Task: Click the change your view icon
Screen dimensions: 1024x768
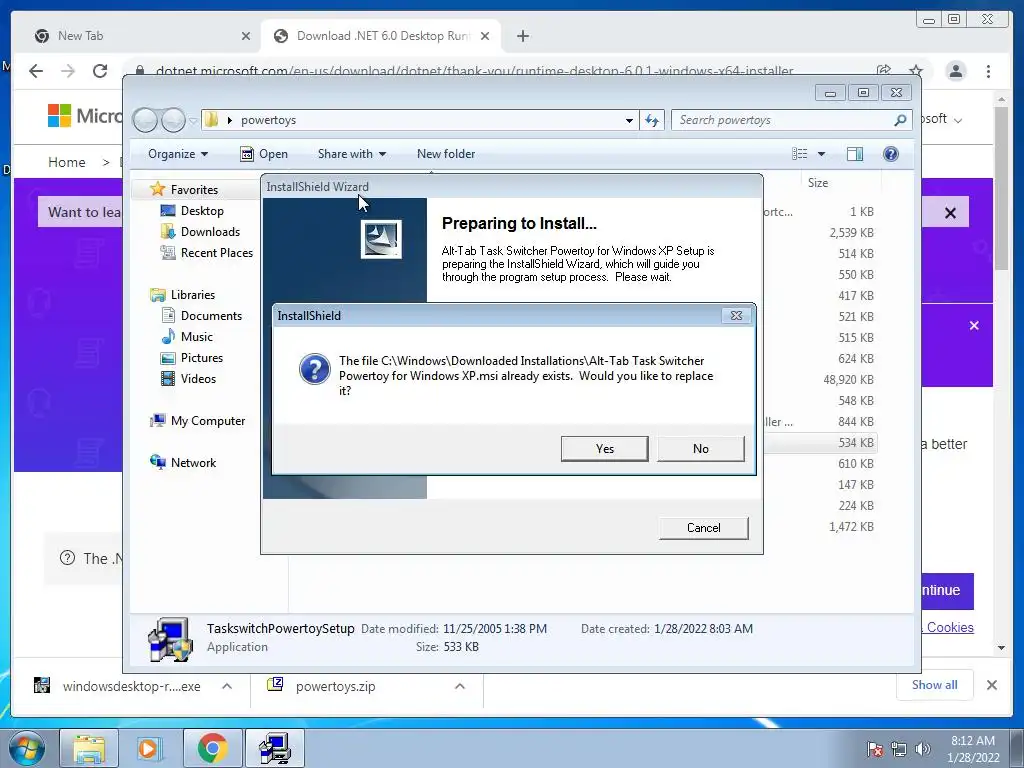Action: pyautogui.click(x=799, y=154)
